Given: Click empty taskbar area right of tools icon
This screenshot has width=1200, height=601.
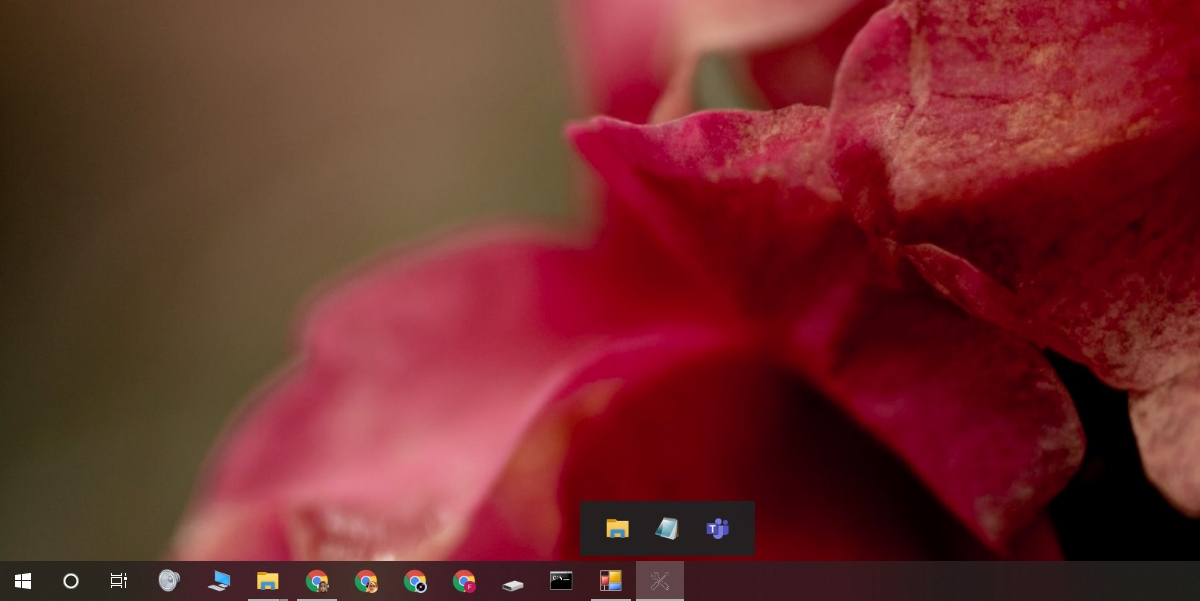Looking at the screenshot, I should point(940,581).
